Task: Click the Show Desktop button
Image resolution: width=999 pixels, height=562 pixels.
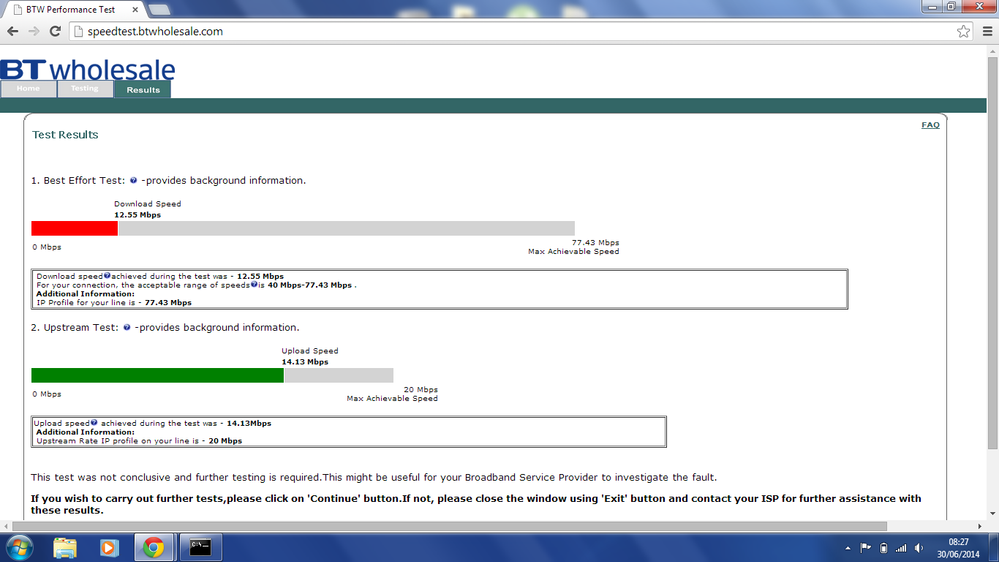Action: pyautogui.click(x=994, y=547)
